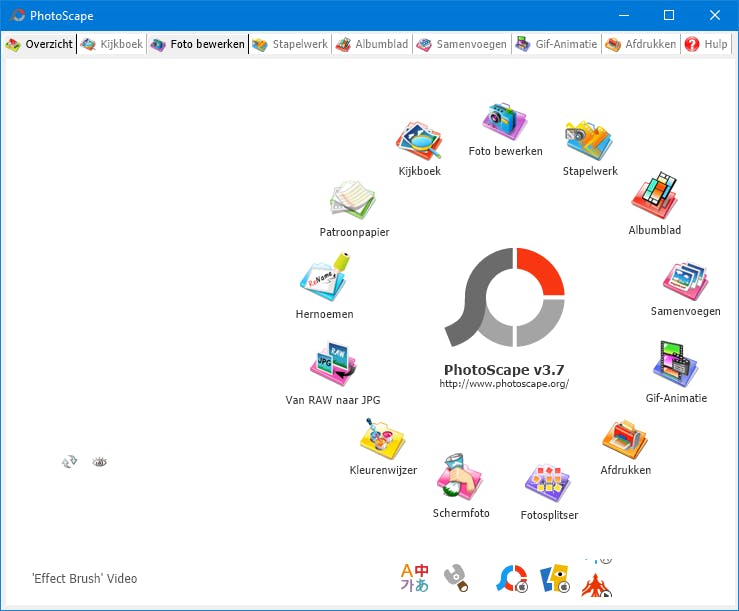Visit the http://www.photoscape.org/ link
This screenshot has height=611, width=739.
504,384
